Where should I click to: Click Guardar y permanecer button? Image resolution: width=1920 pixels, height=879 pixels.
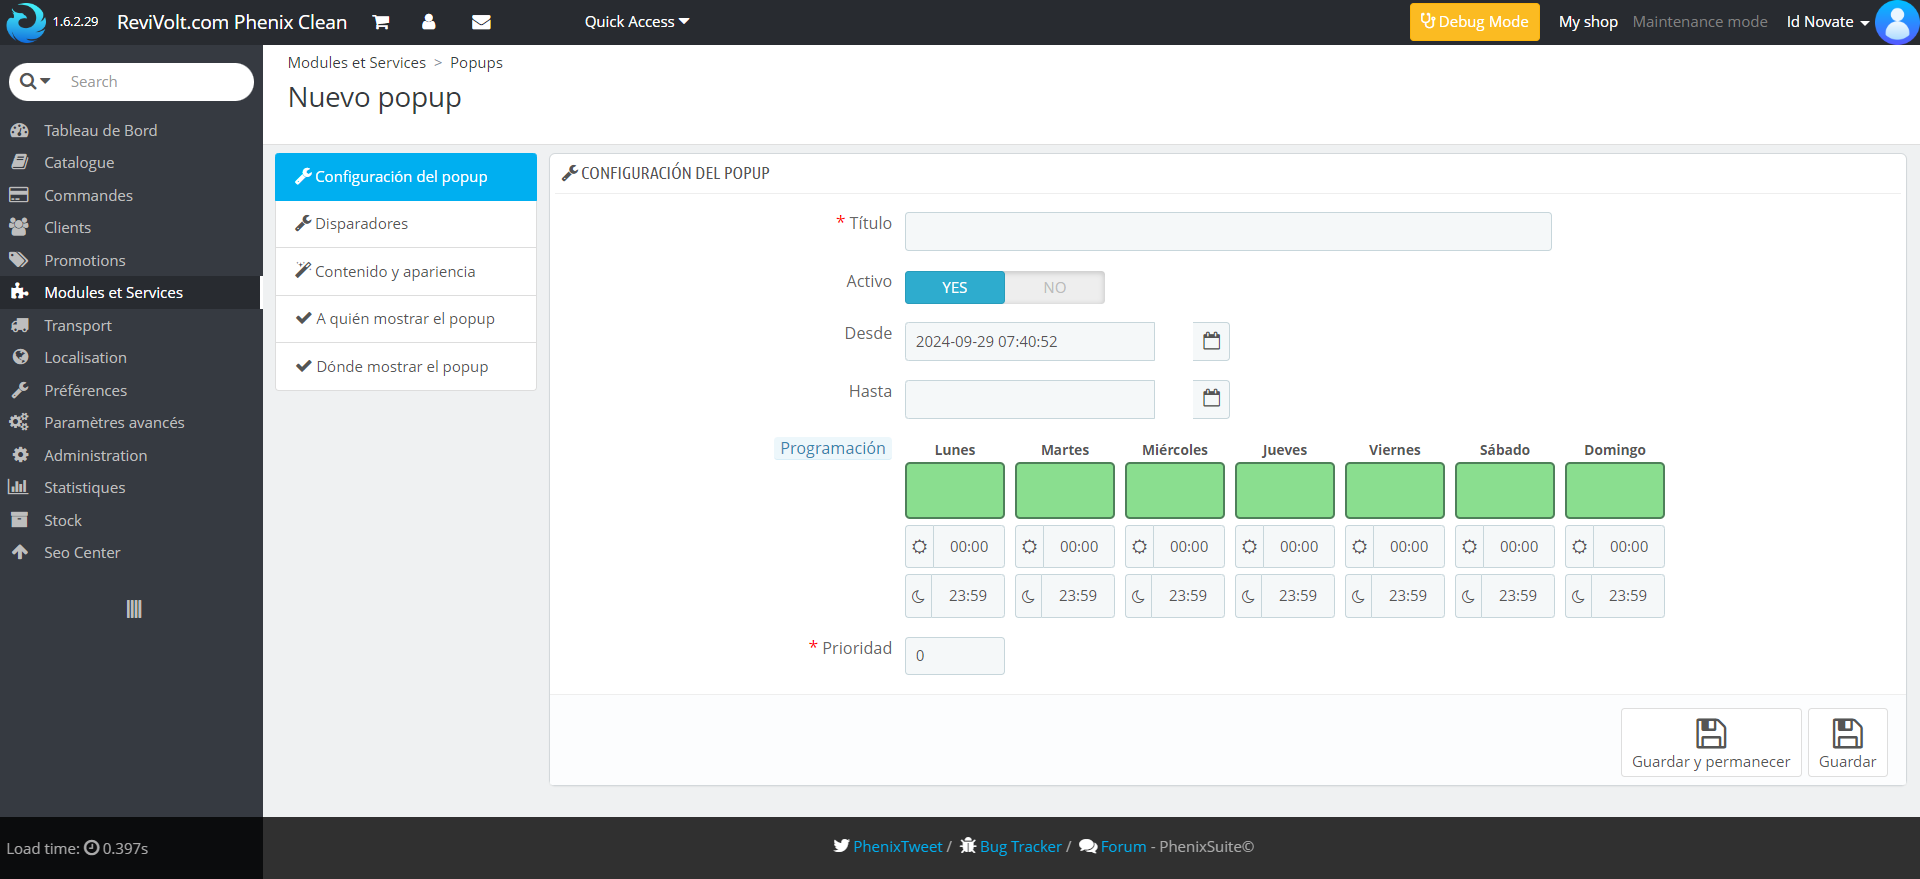click(x=1711, y=743)
